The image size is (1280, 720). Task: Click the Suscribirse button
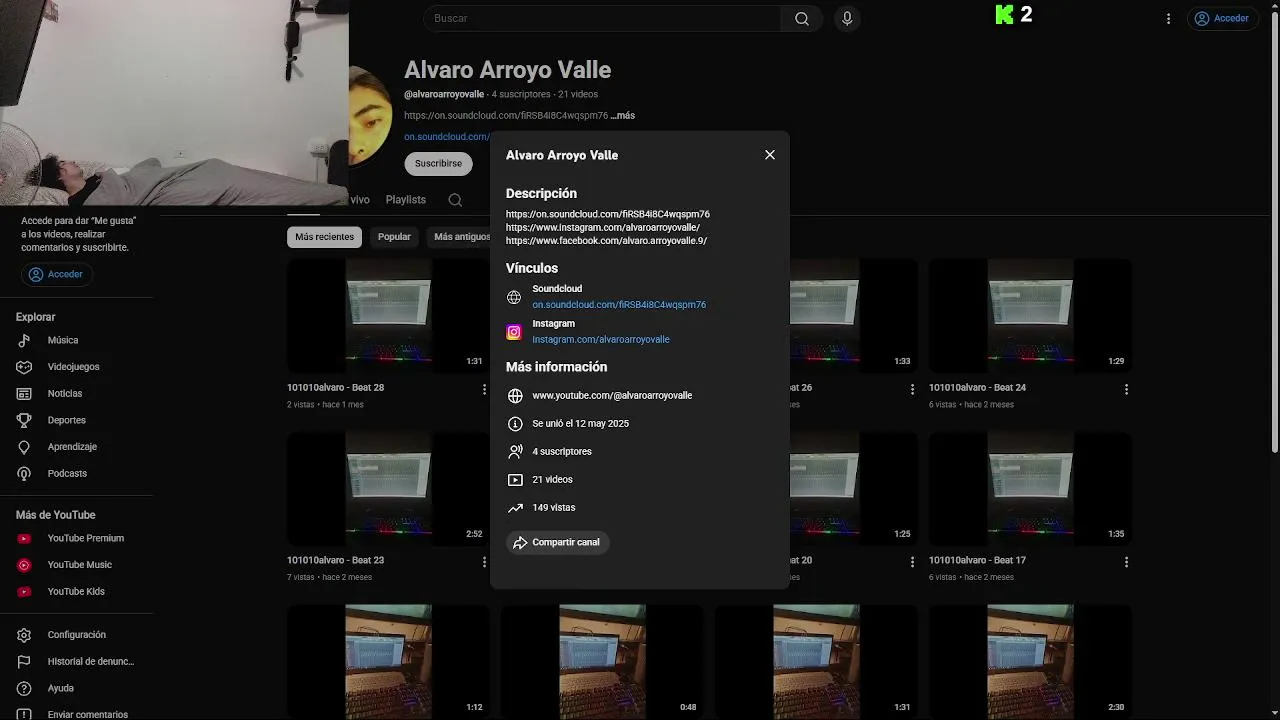[x=438, y=163]
